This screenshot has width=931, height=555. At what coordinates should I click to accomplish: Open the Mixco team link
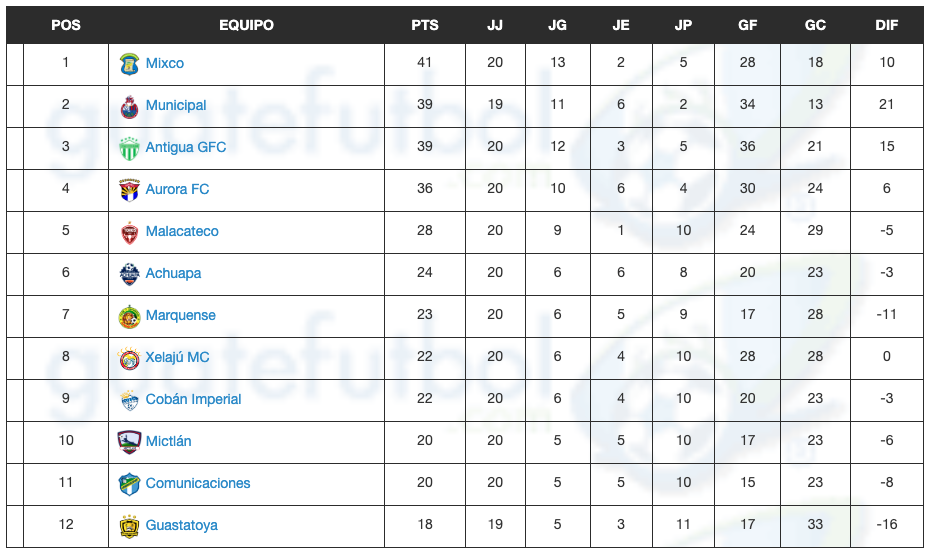coord(165,63)
